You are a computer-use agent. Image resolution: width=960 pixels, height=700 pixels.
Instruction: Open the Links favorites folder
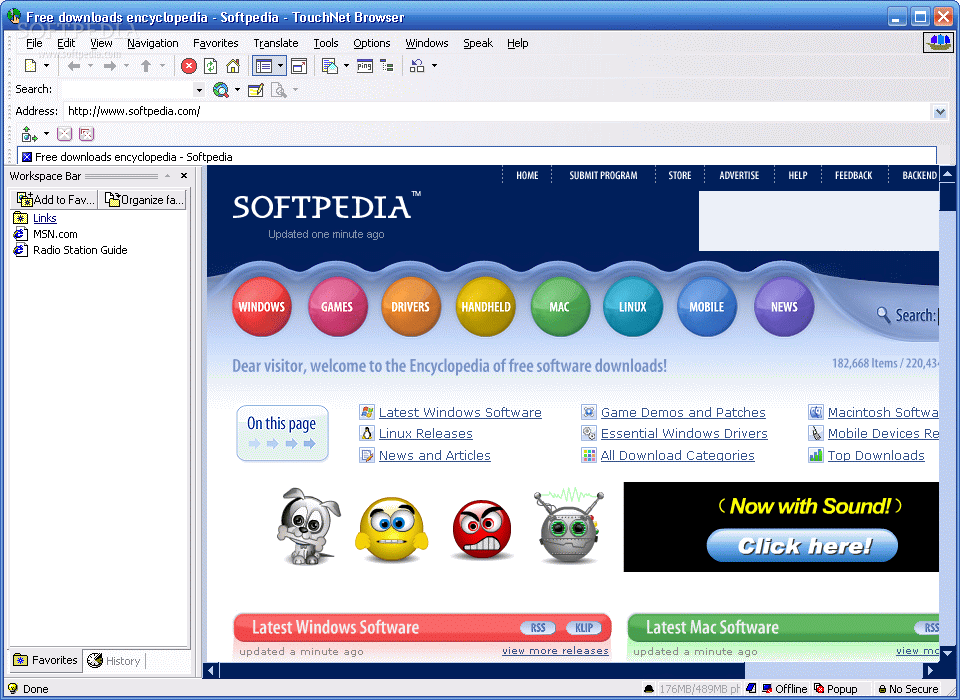coord(45,218)
